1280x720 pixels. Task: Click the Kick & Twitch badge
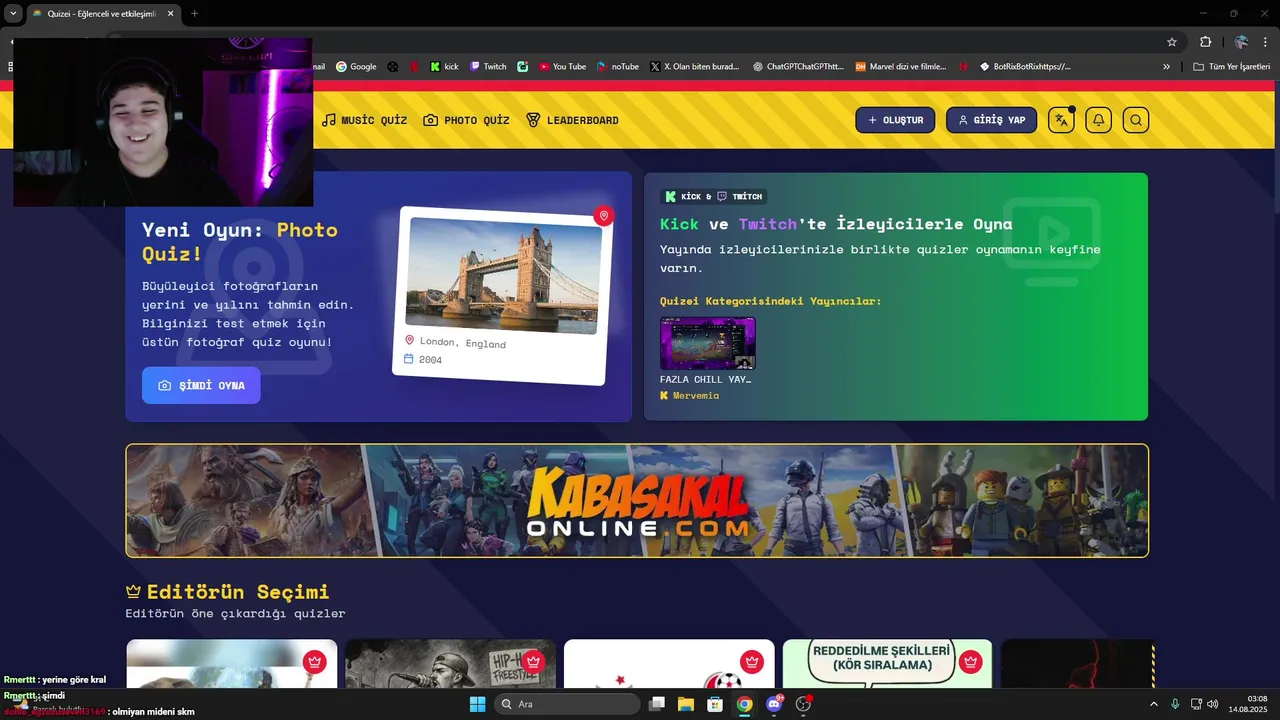point(714,196)
